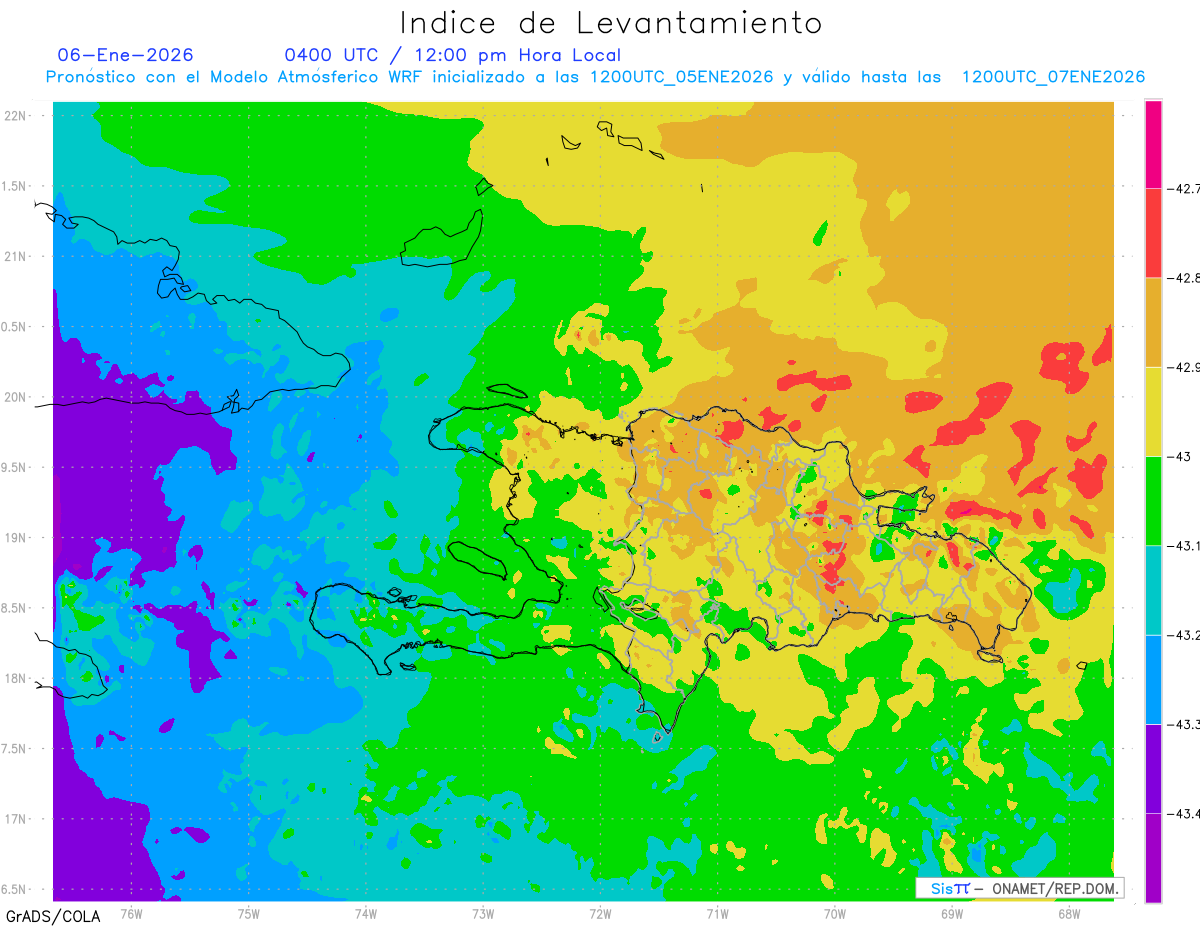This screenshot has width=1200, height=927.
Task: Click the "68W" longitude label
Action: (1069, 913)
